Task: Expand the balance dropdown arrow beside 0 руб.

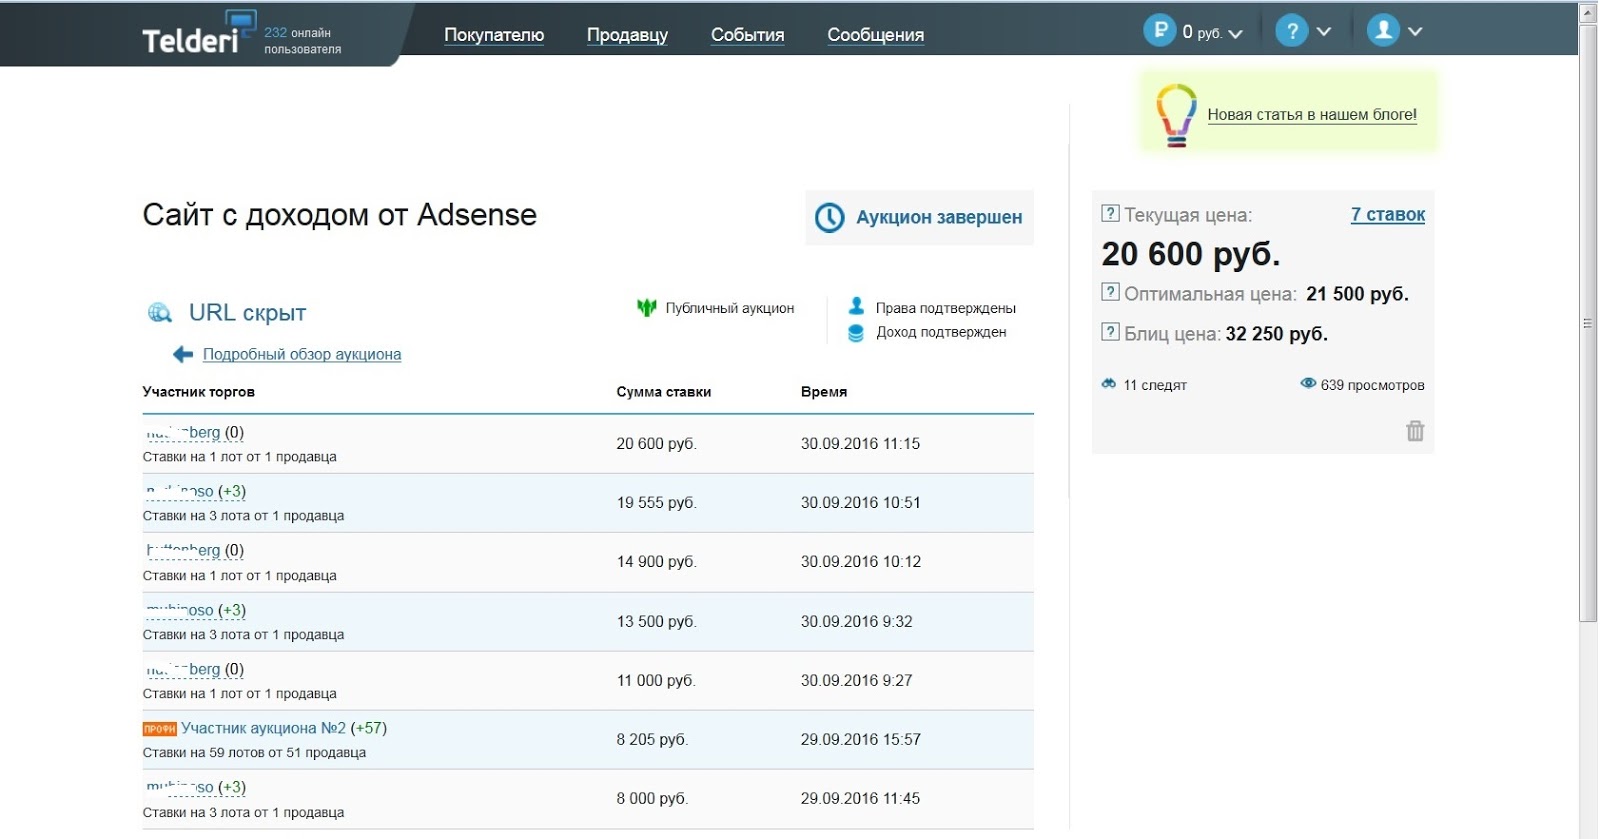Action: click(x=1235, y=33)
